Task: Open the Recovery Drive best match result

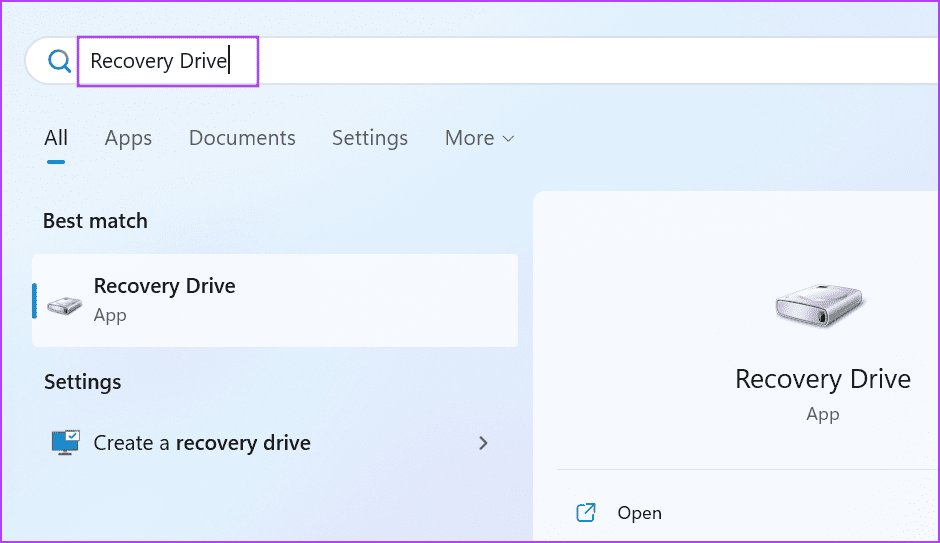Action: pyautogui.click(x=275, y=300)
